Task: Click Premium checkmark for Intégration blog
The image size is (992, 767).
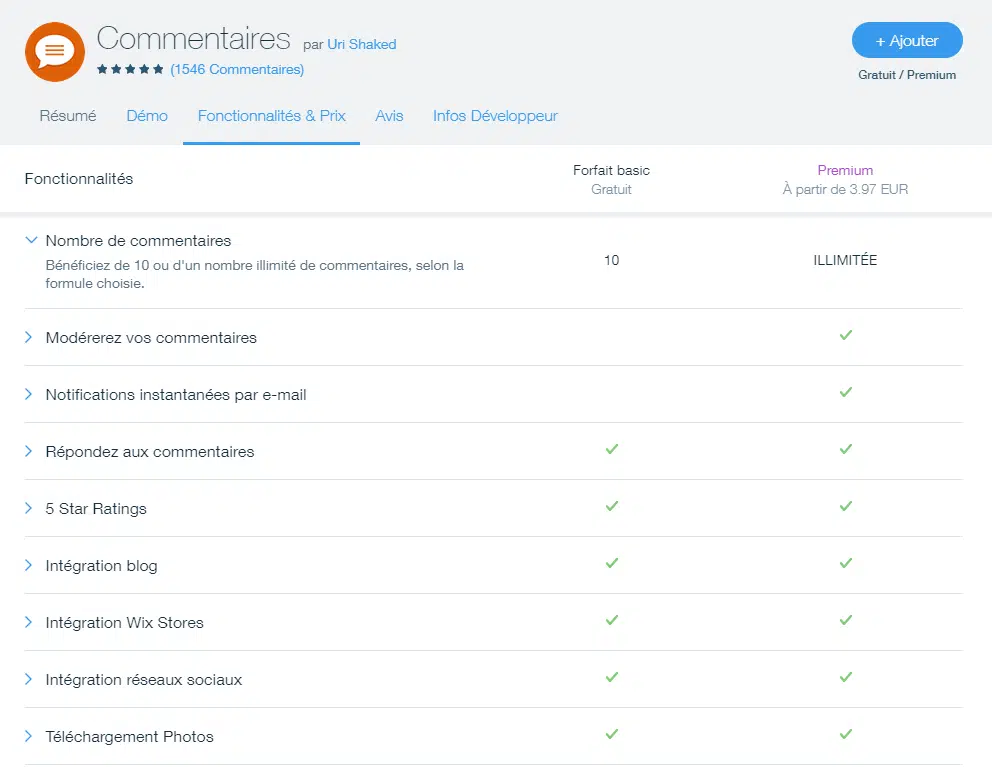Action: click(x=846, y=563)
